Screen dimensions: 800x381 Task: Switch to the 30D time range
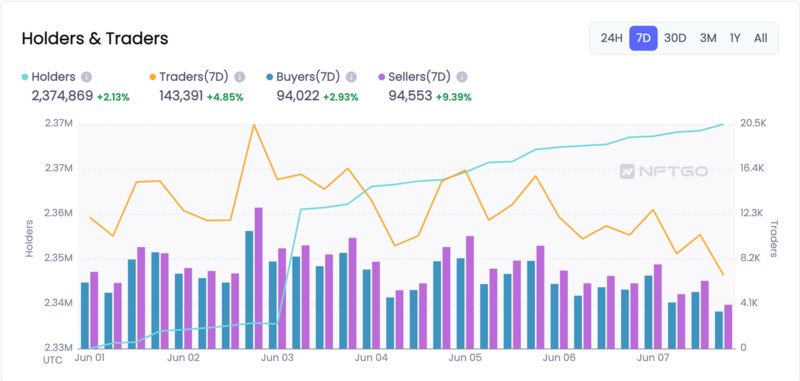click(675, 38)
